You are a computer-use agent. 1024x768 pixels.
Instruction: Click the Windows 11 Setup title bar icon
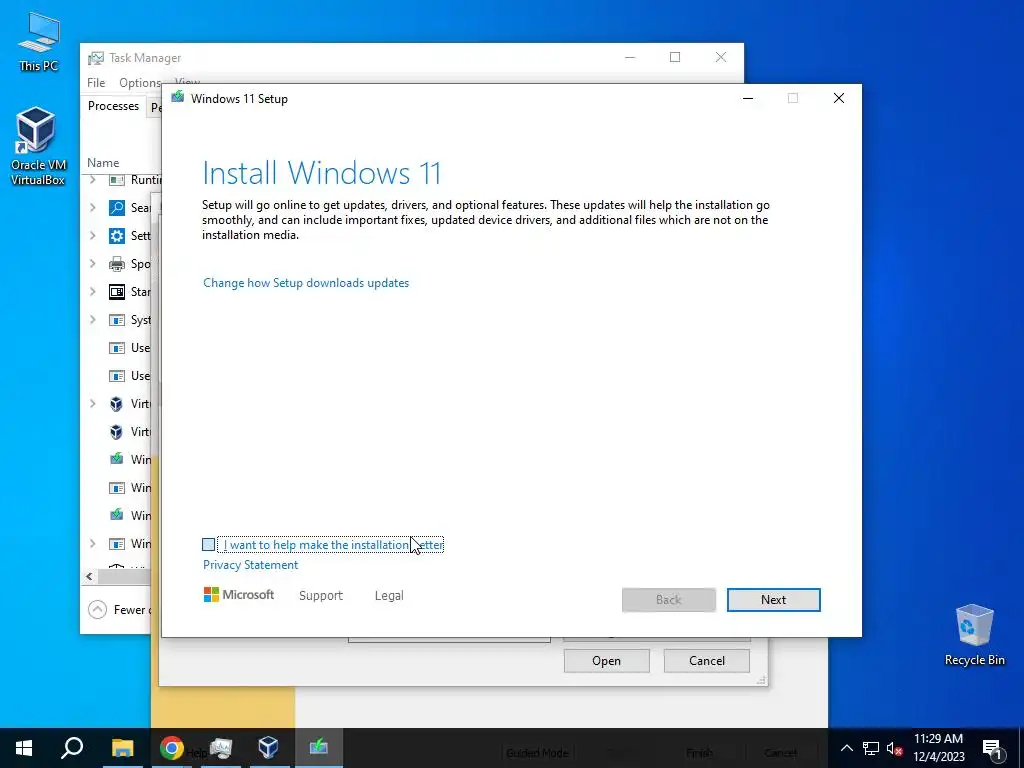click(178, 98)
